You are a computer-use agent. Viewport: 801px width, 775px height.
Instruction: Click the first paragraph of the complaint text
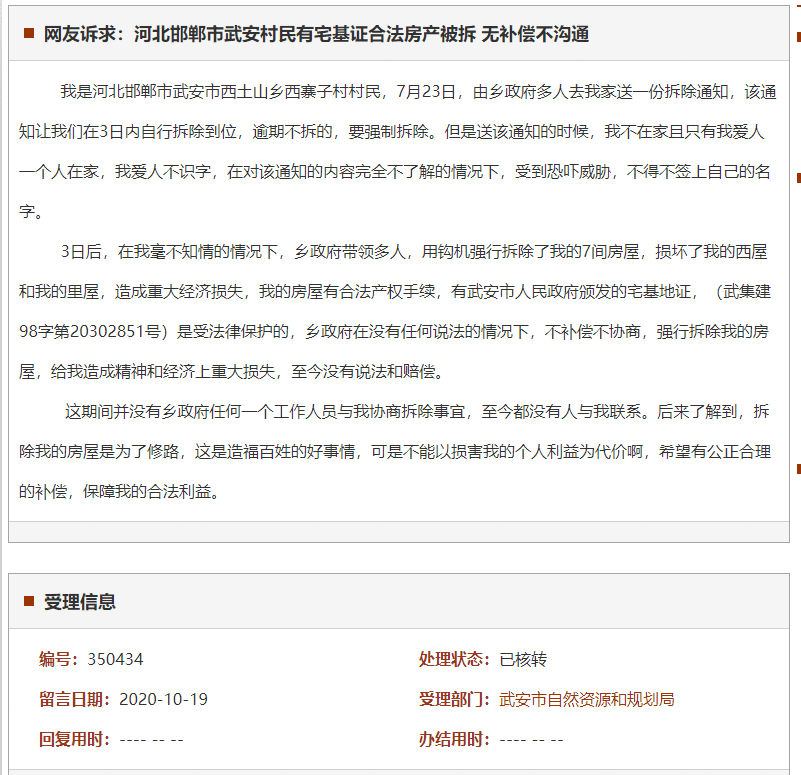coord(400,150)
